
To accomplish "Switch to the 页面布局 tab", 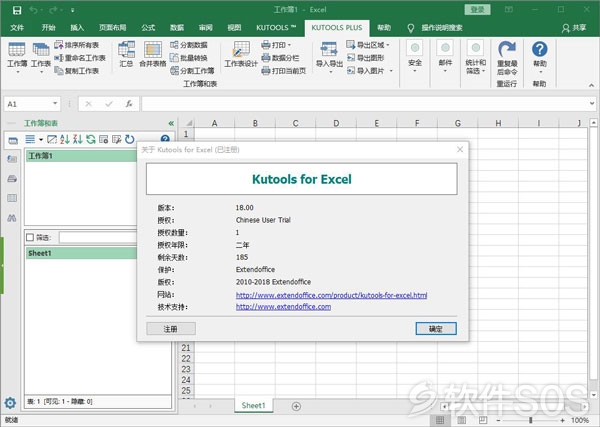I will [112, 28].
